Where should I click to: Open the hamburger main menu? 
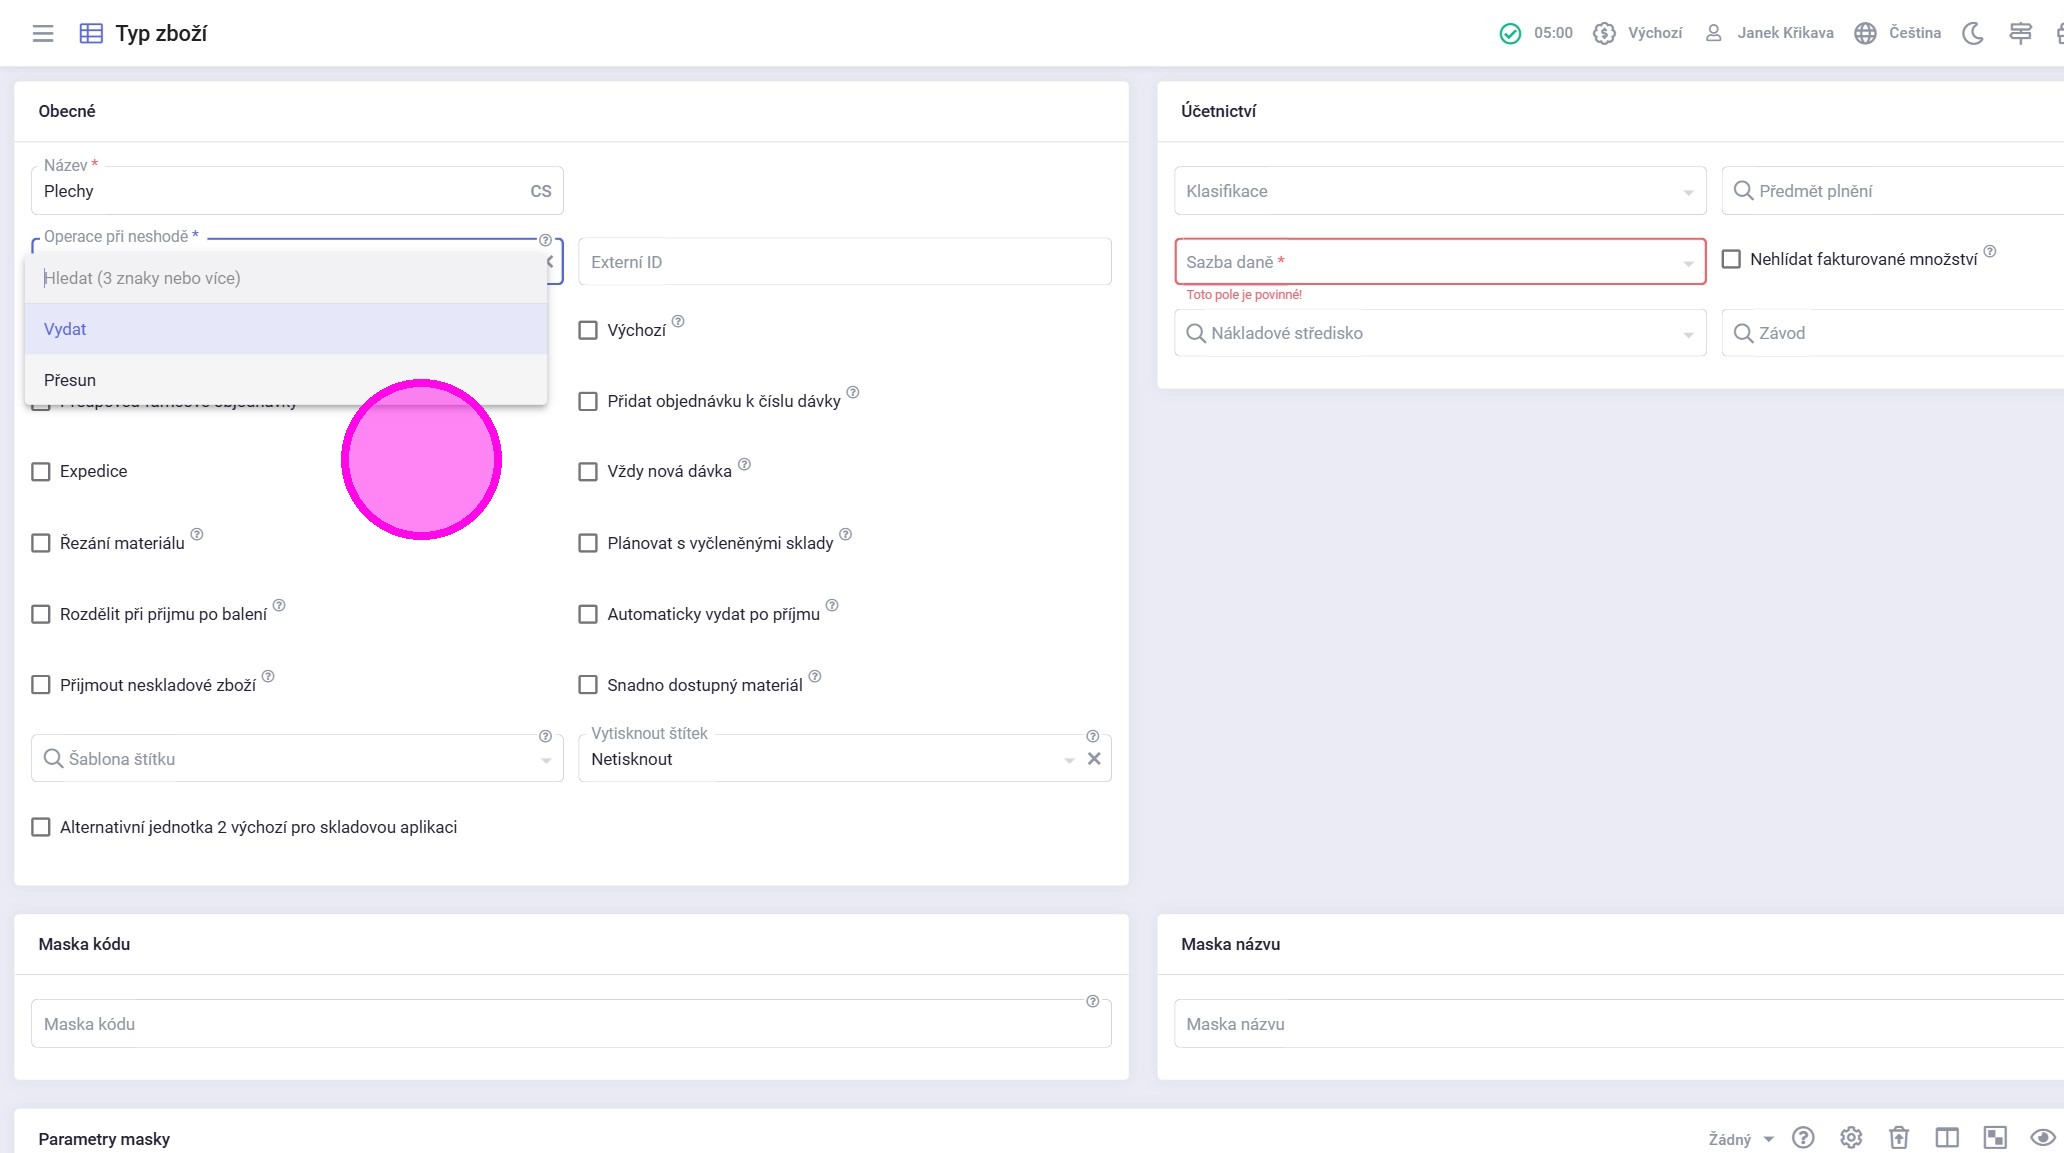(x=43, y=33)
